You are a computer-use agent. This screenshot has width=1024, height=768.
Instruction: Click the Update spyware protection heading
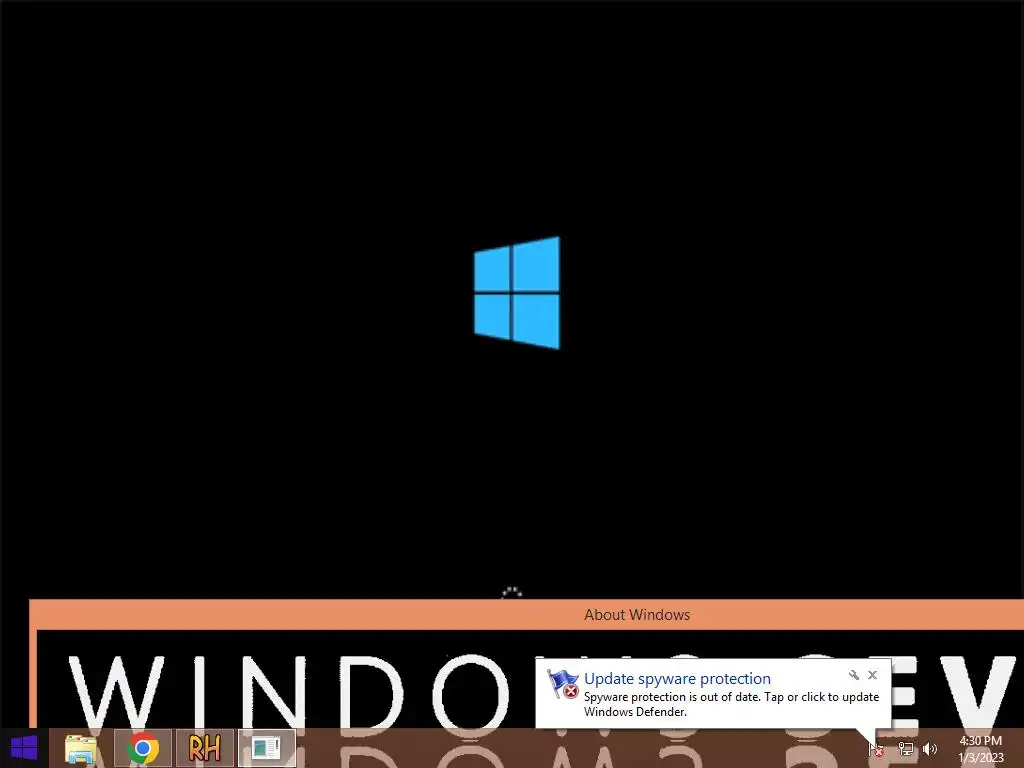click(677, 679)
